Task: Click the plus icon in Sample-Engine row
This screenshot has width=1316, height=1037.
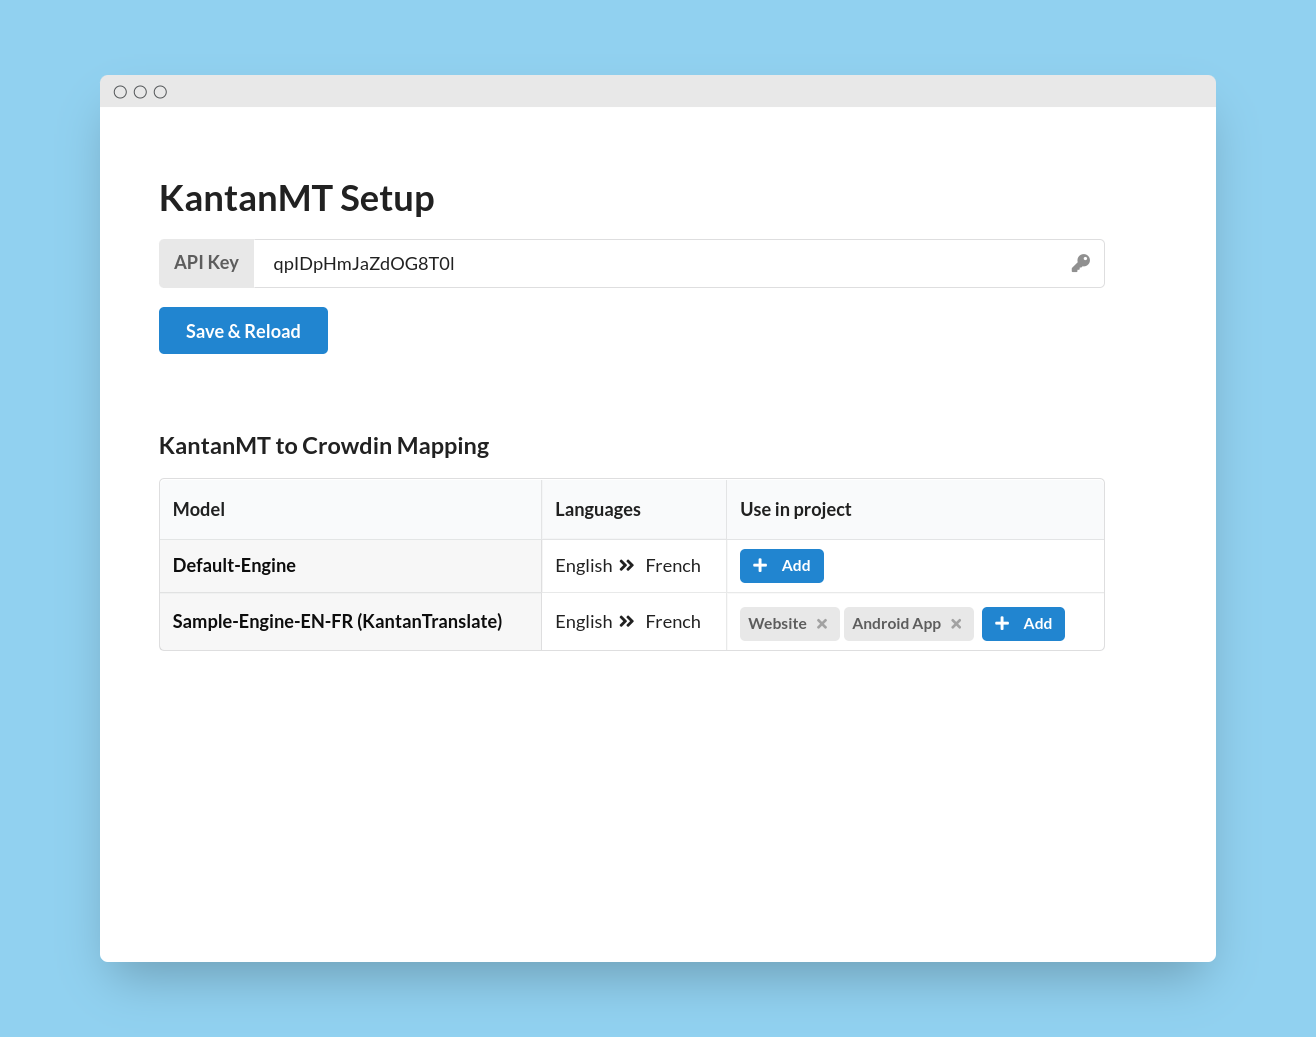Action: (x=1002, y=624)
